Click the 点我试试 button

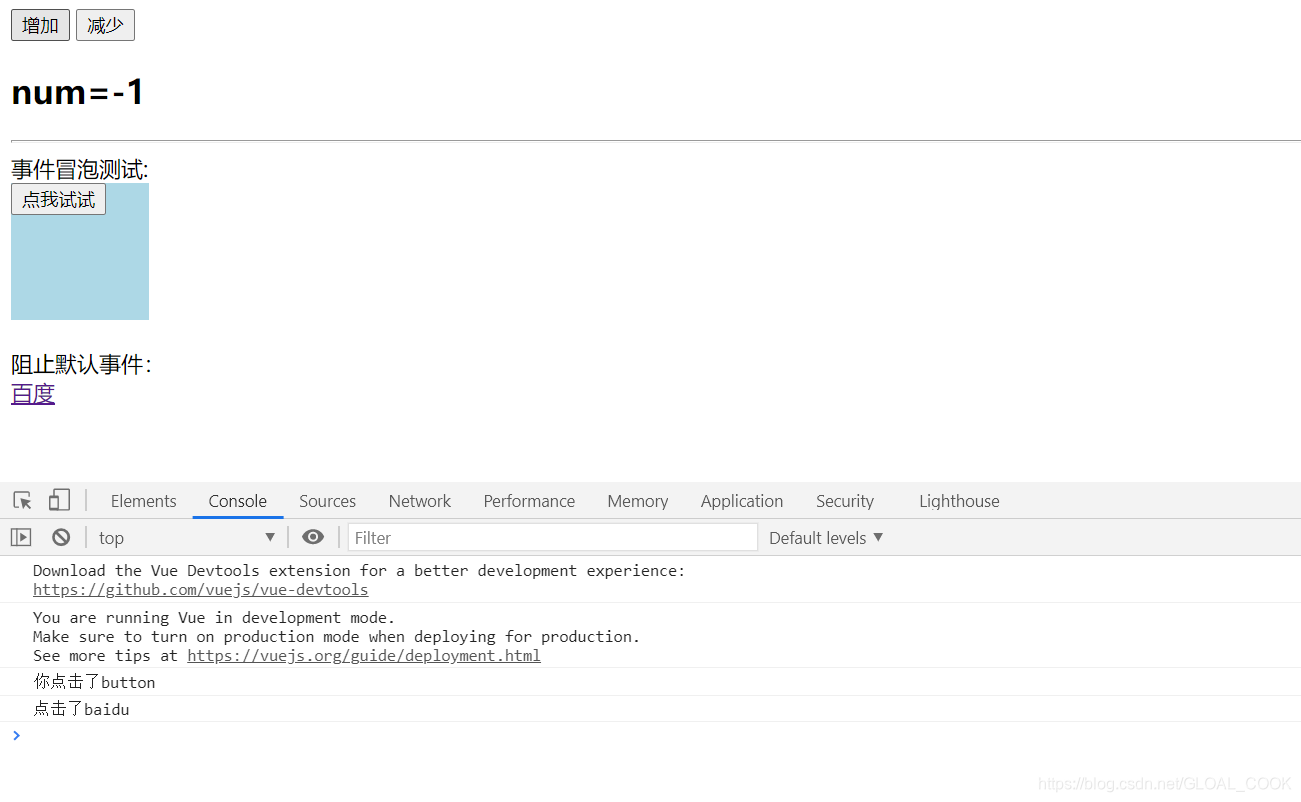58,199
